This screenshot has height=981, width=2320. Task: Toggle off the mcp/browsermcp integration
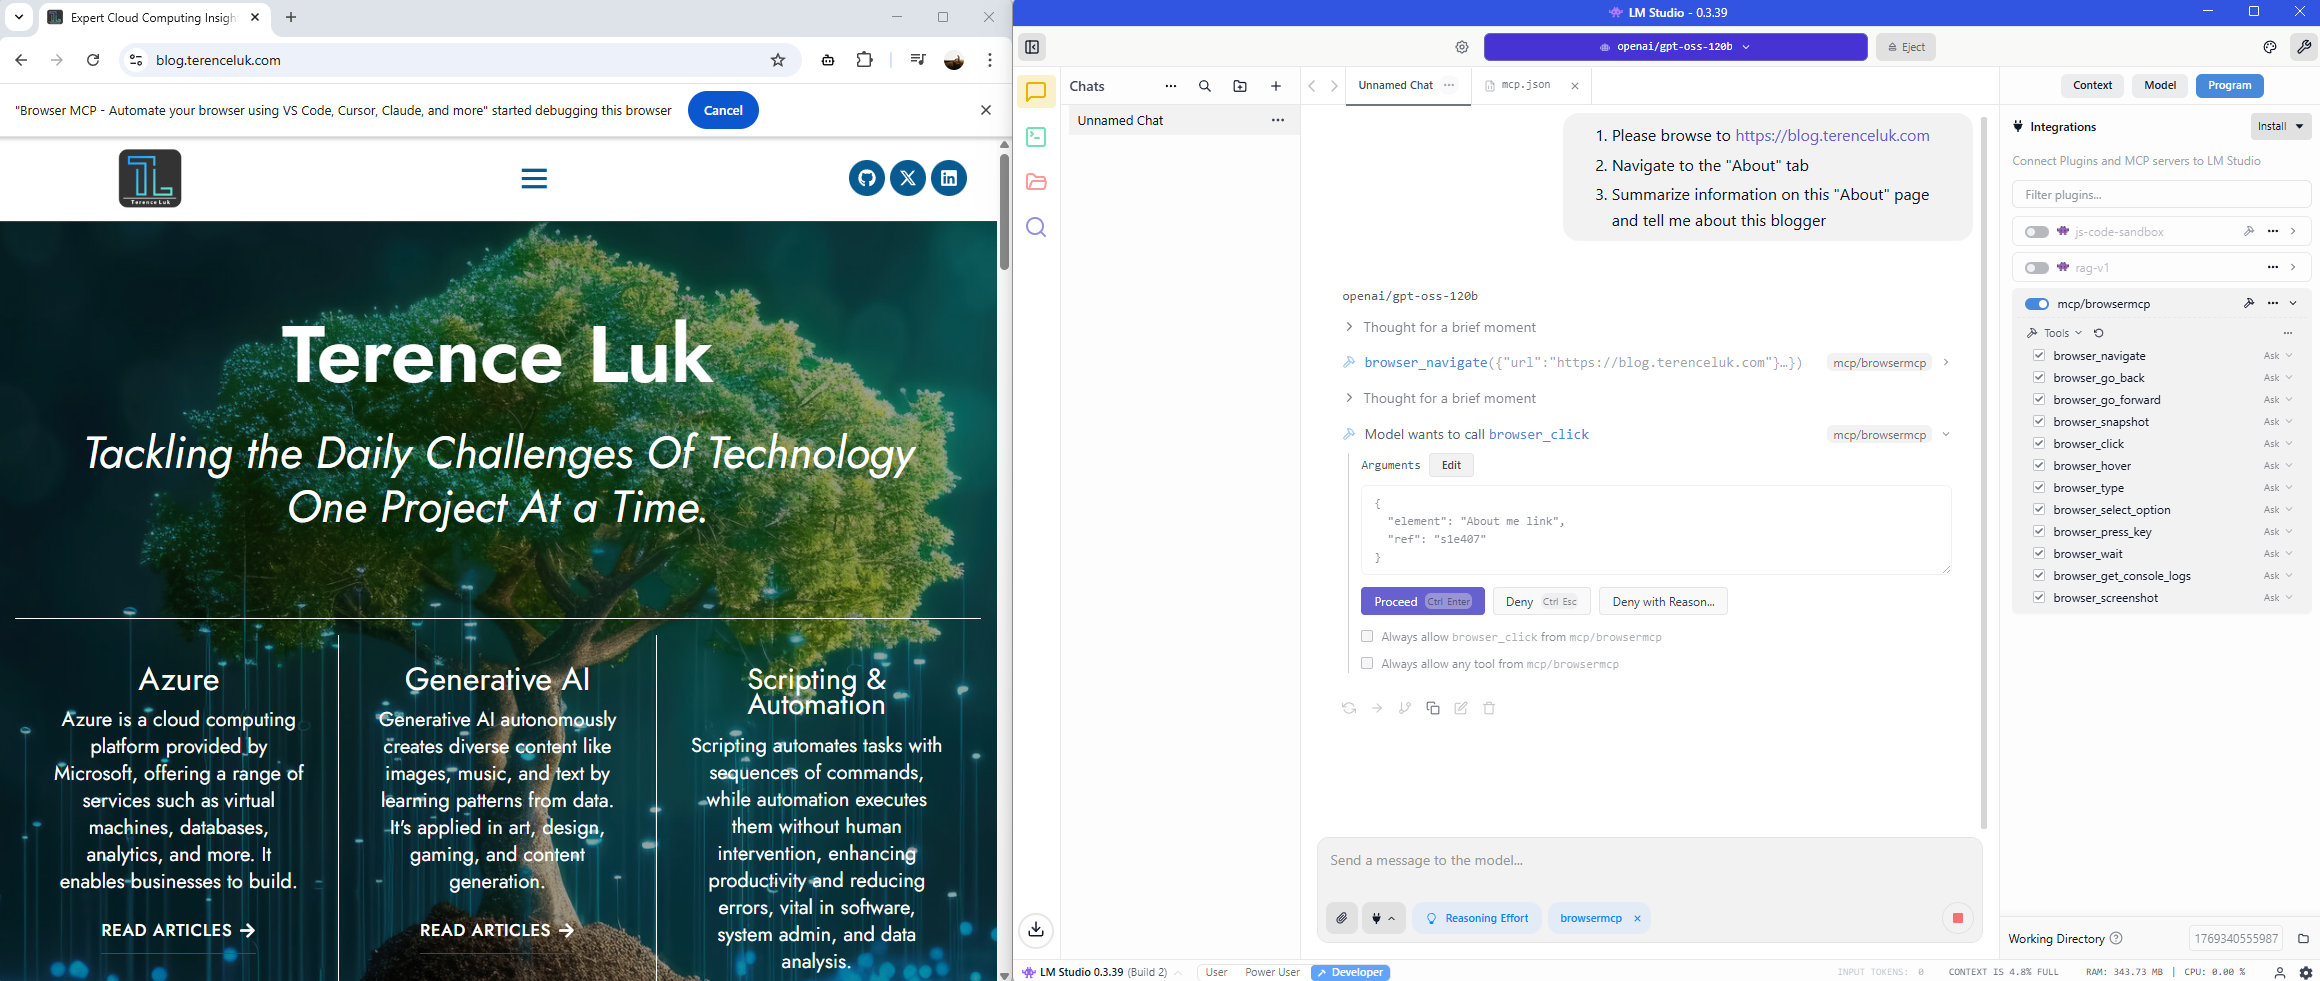2036,304
